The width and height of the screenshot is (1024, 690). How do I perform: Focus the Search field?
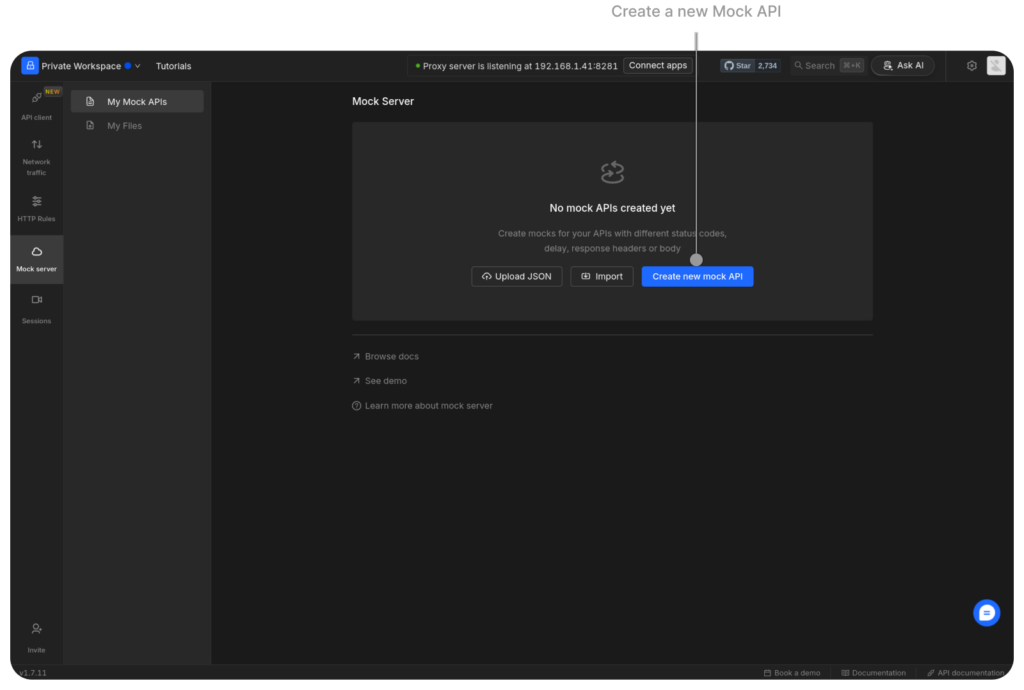tap(828, 65)
